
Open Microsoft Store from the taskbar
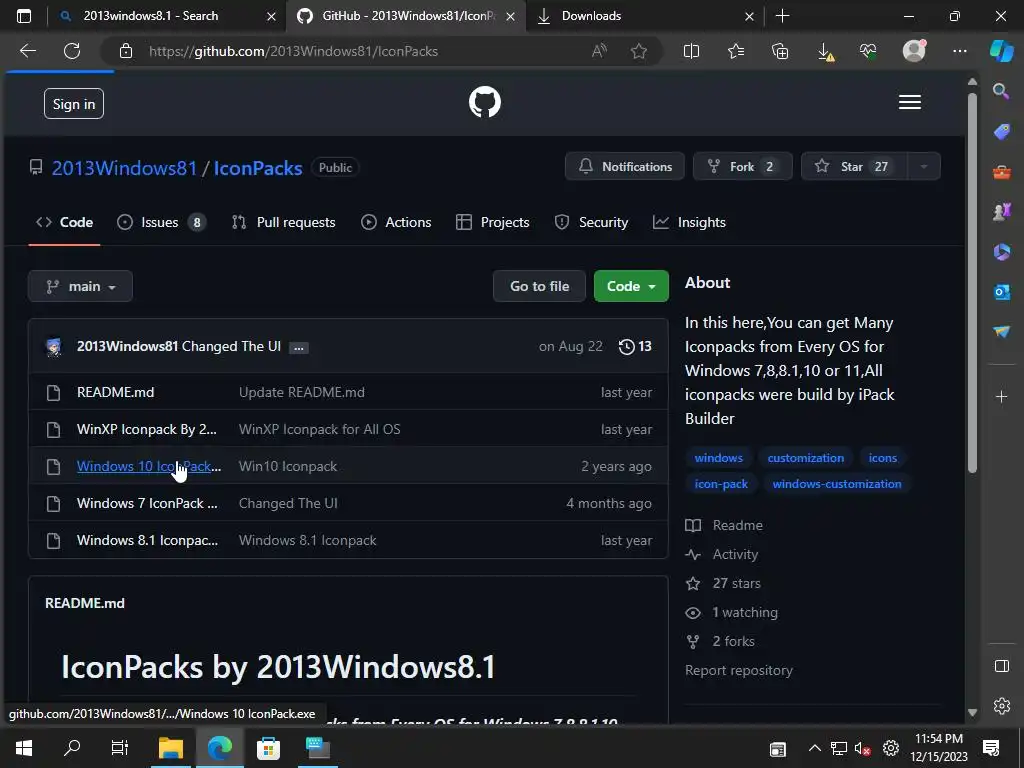(x=268, y=748)
